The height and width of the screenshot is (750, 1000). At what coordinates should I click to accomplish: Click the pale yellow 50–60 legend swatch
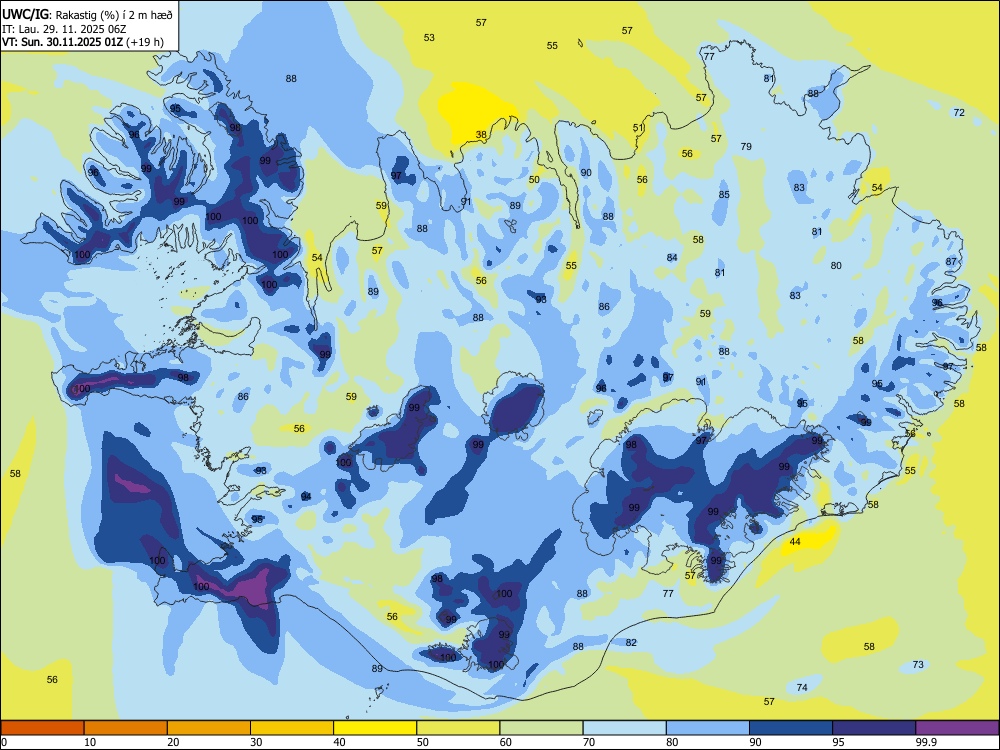click(458, 728)
